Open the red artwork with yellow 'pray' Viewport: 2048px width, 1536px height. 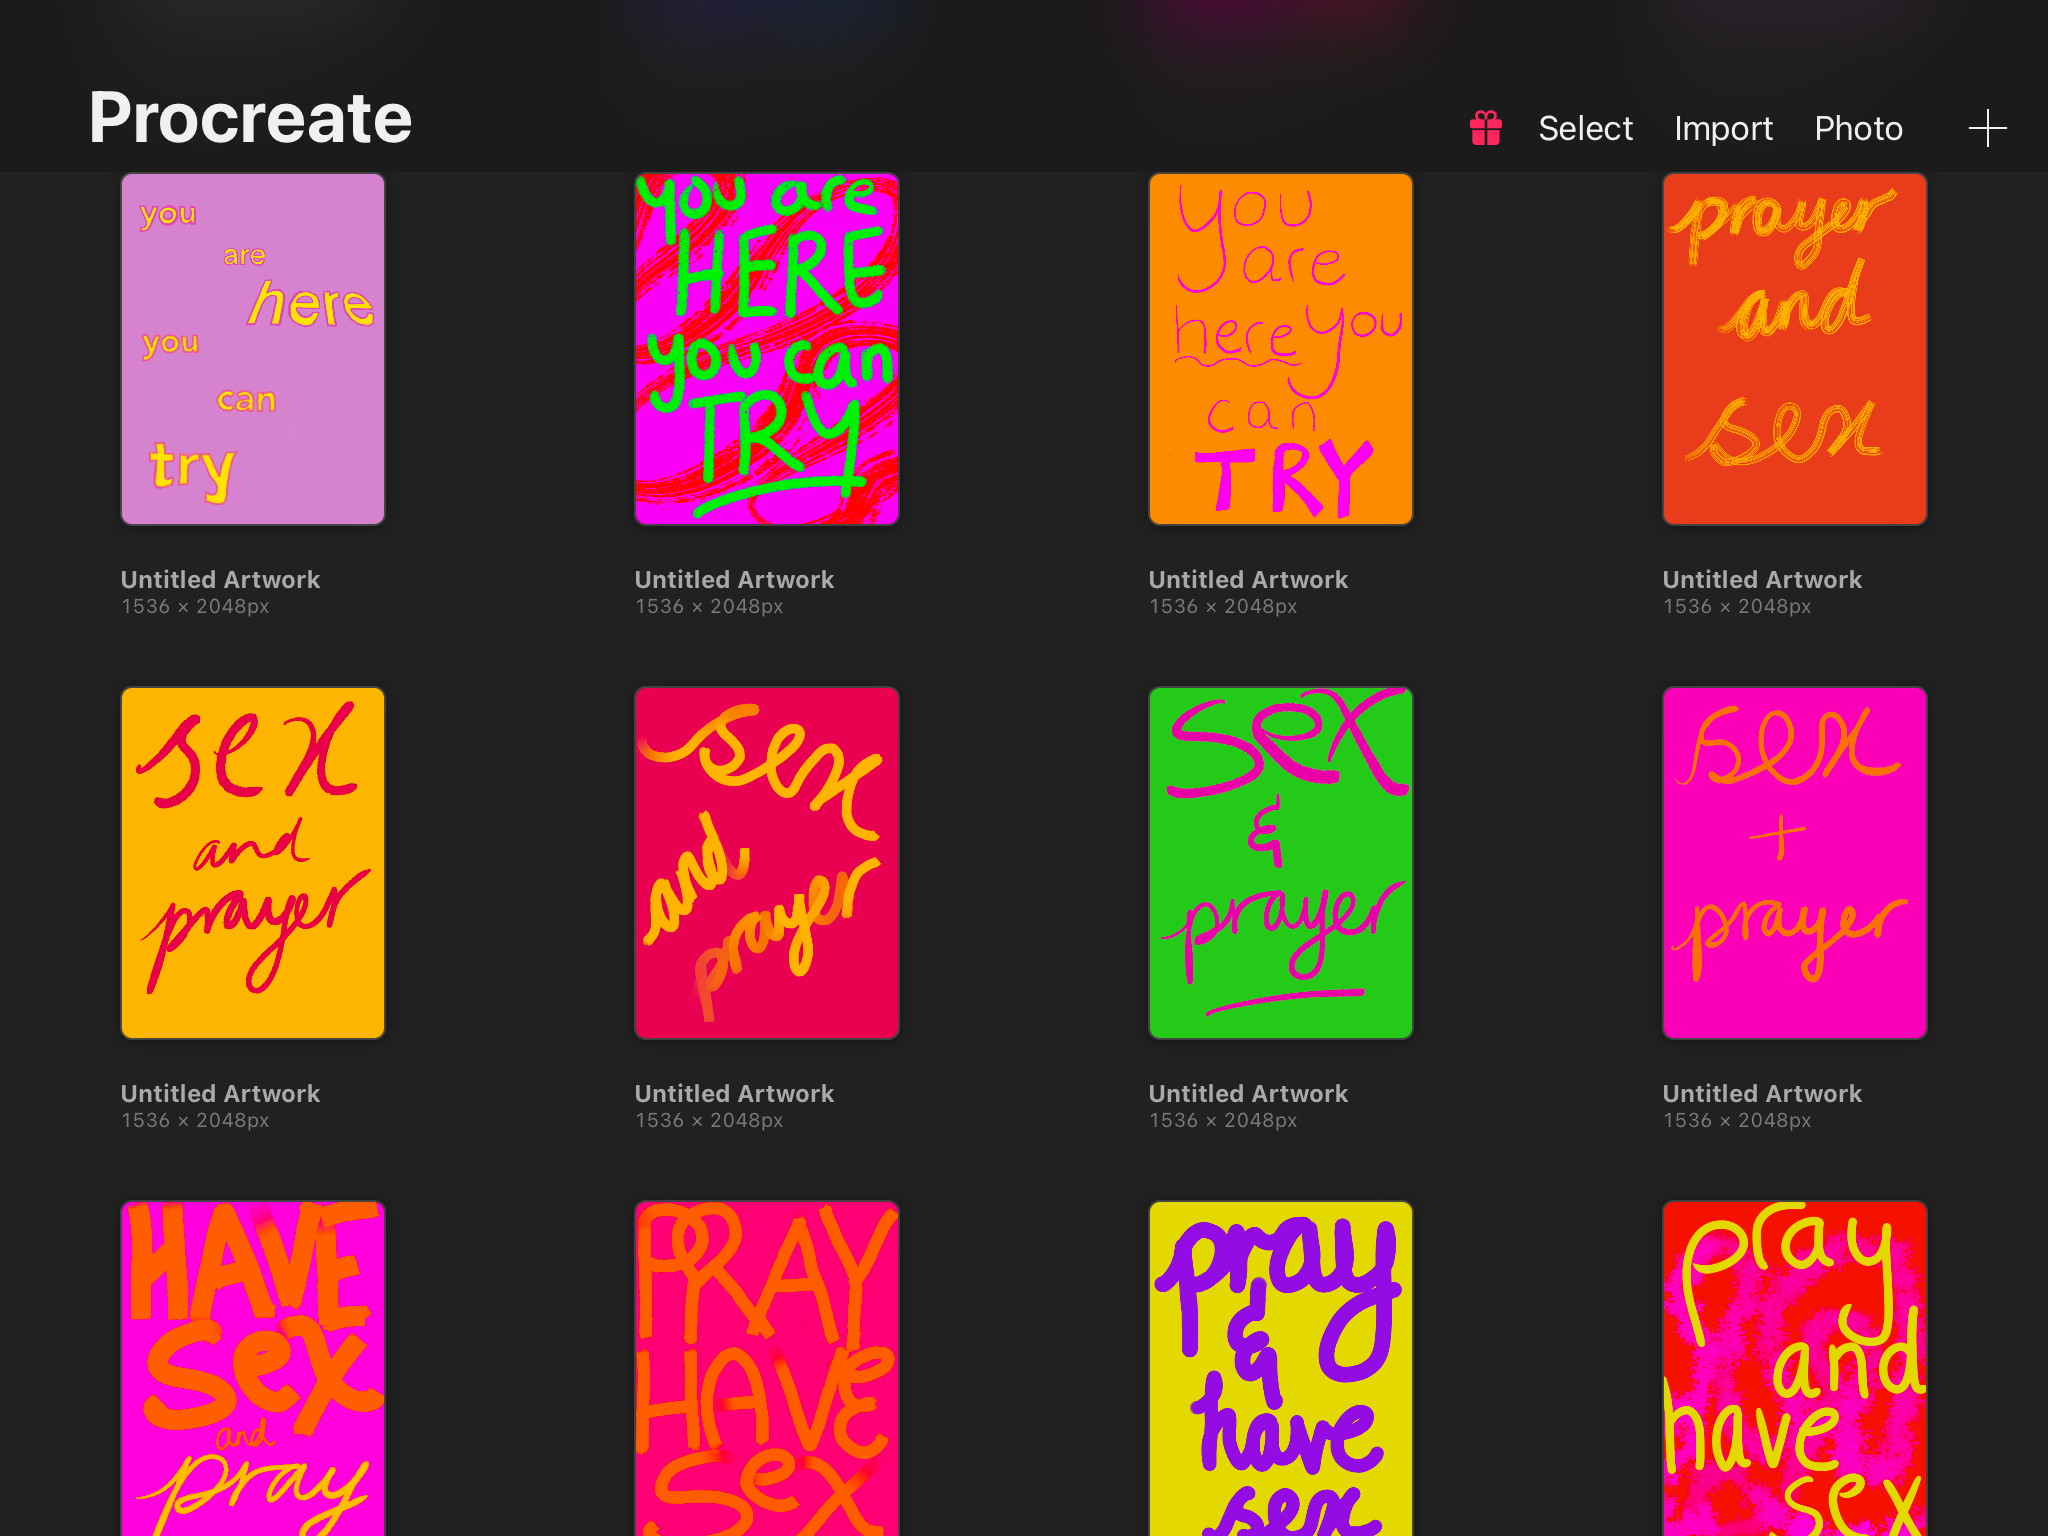click(x=1794, y=1368)
